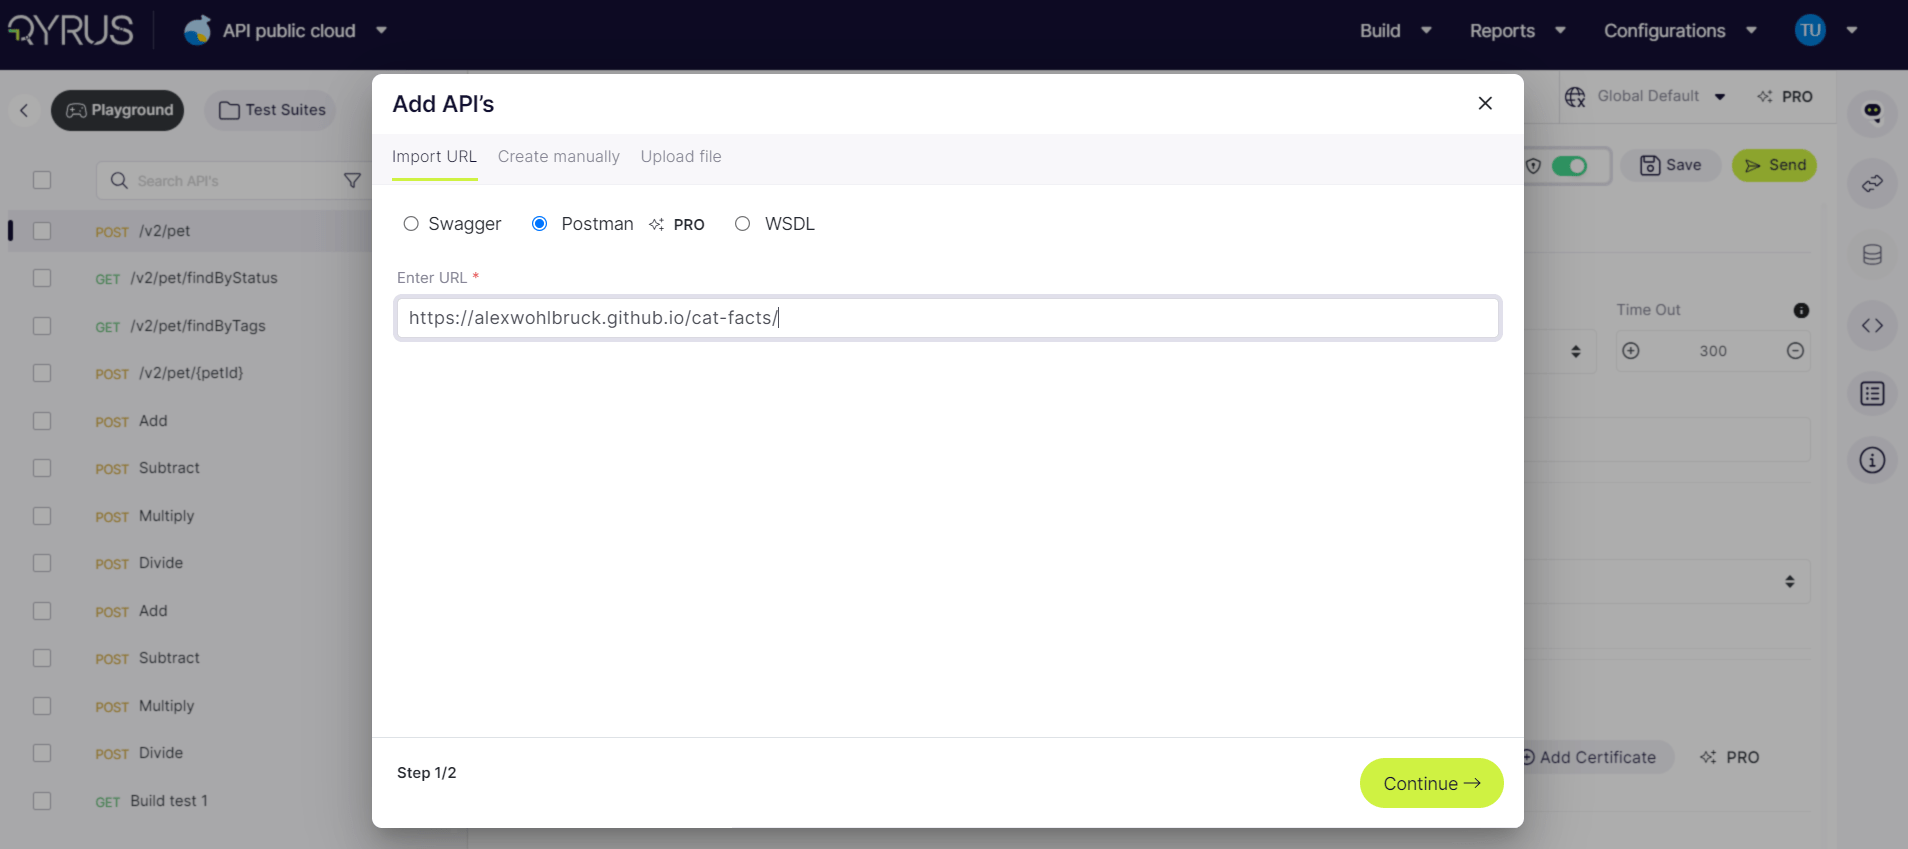Expand the Build dropdown menu

point(1395,31)
